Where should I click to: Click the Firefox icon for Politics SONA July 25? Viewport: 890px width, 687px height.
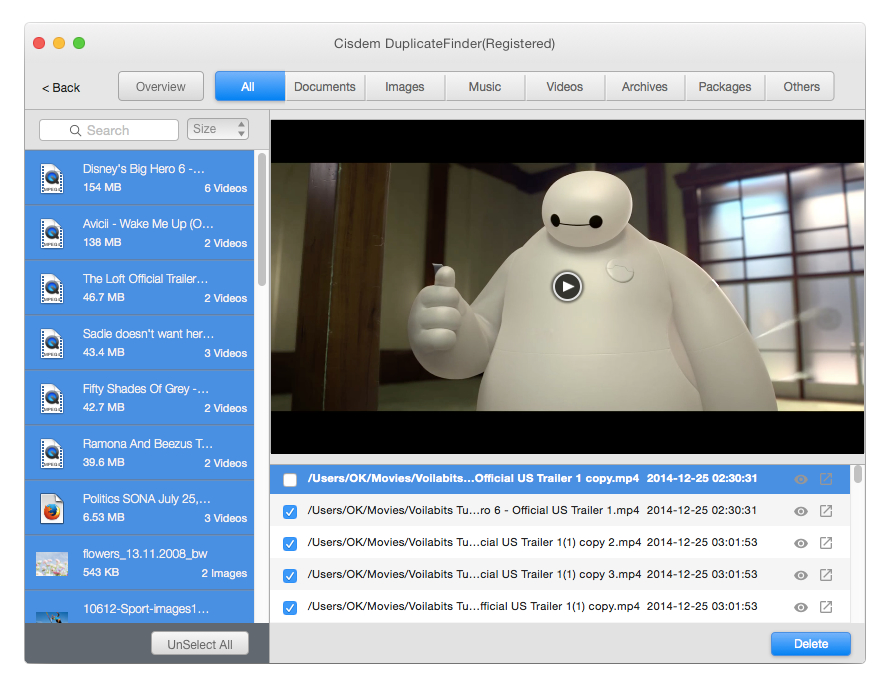pos(52,509)
